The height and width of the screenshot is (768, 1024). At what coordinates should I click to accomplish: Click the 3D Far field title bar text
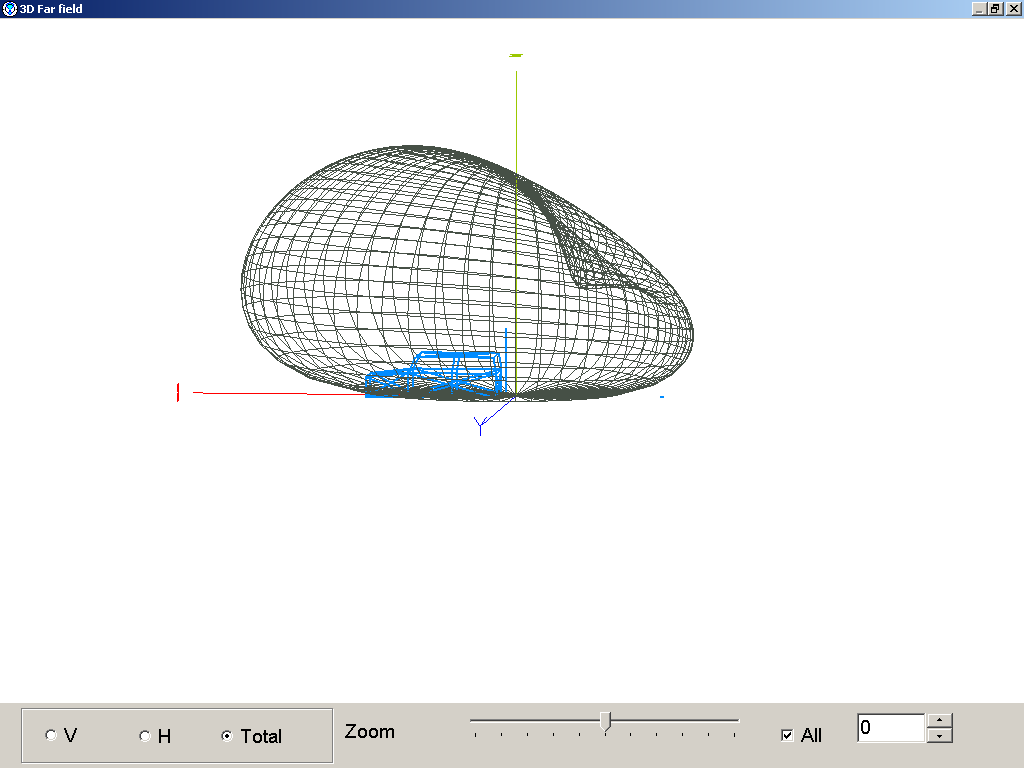[x=51, y=9]
